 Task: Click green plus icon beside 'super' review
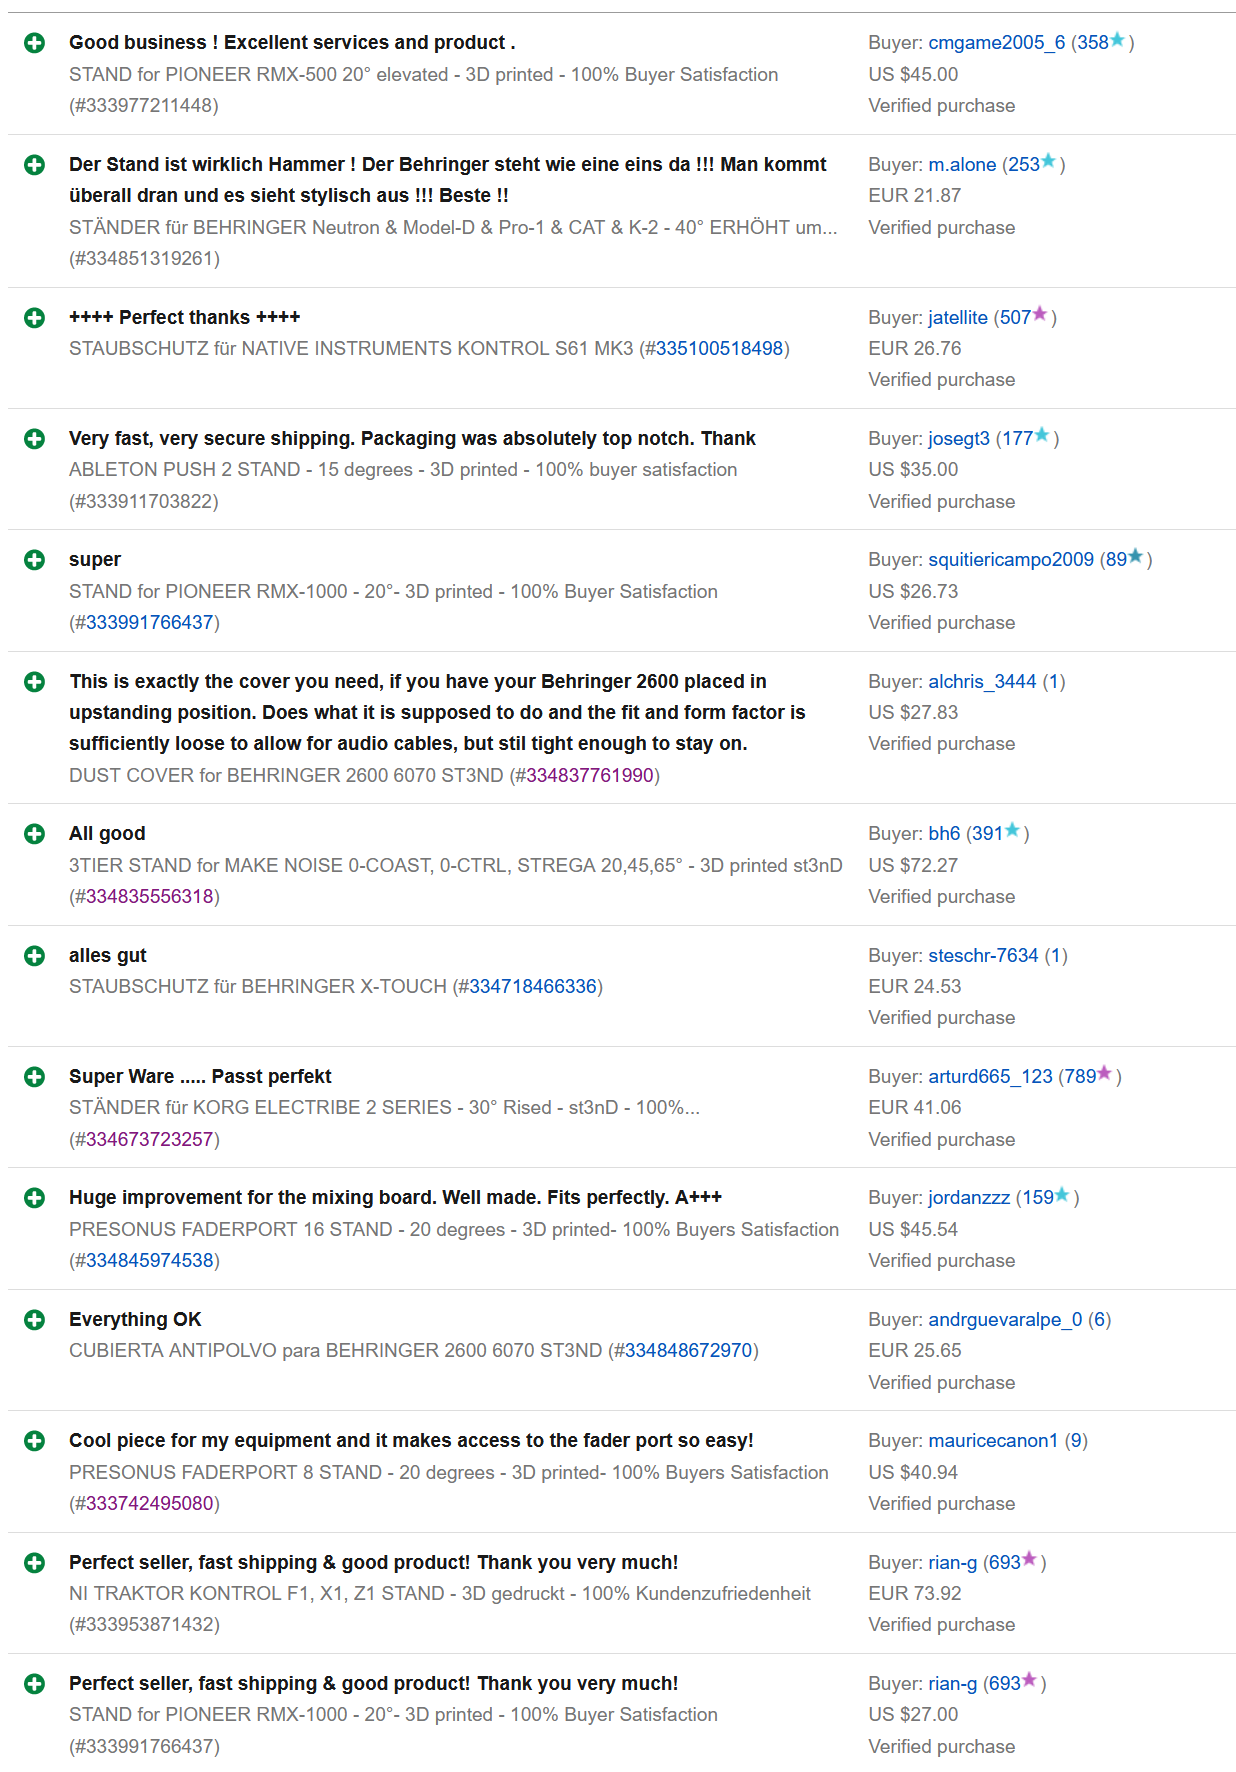coord(34,560)
